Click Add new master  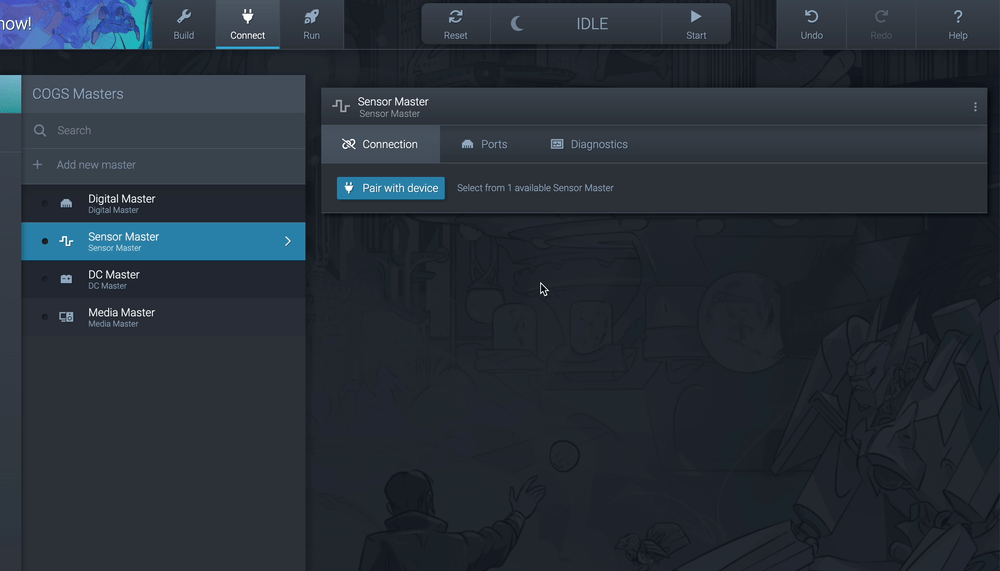(x=163, y=165)
